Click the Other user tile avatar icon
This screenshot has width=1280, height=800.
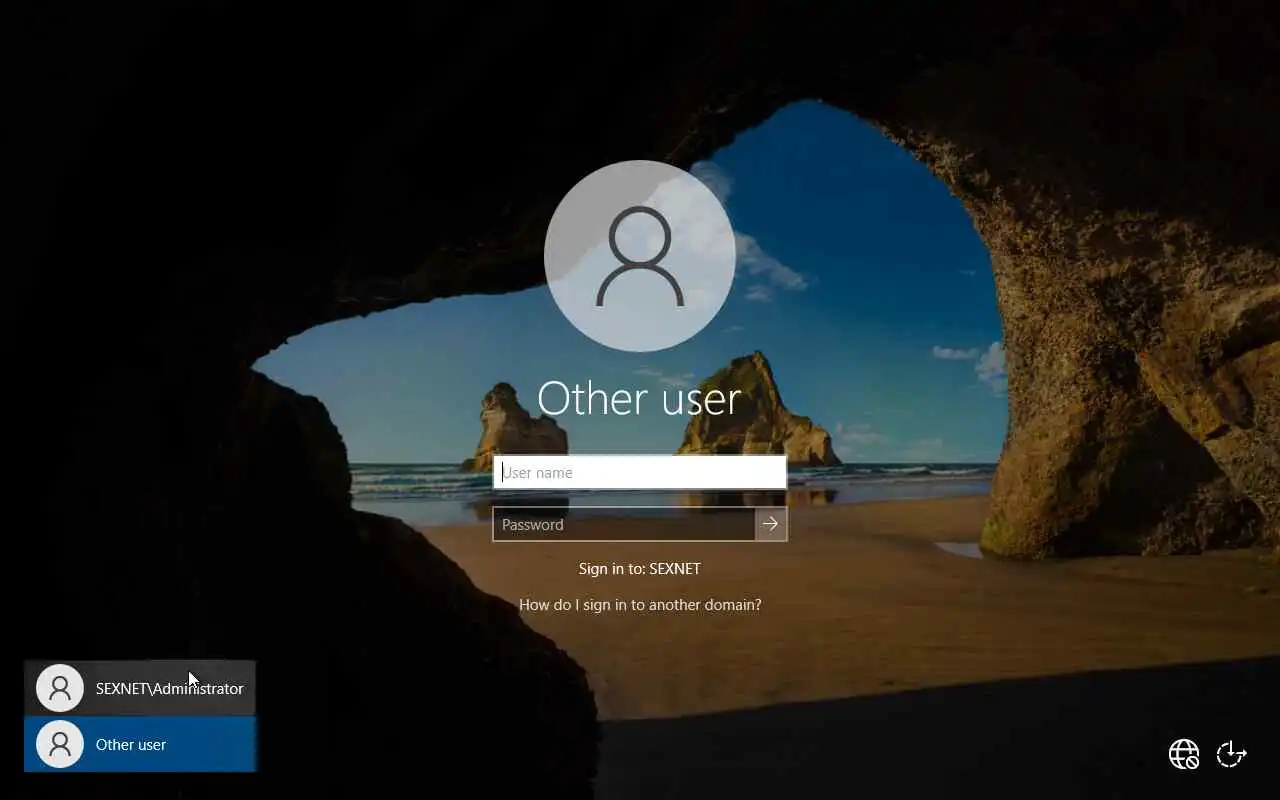click(x=60, y=744)
